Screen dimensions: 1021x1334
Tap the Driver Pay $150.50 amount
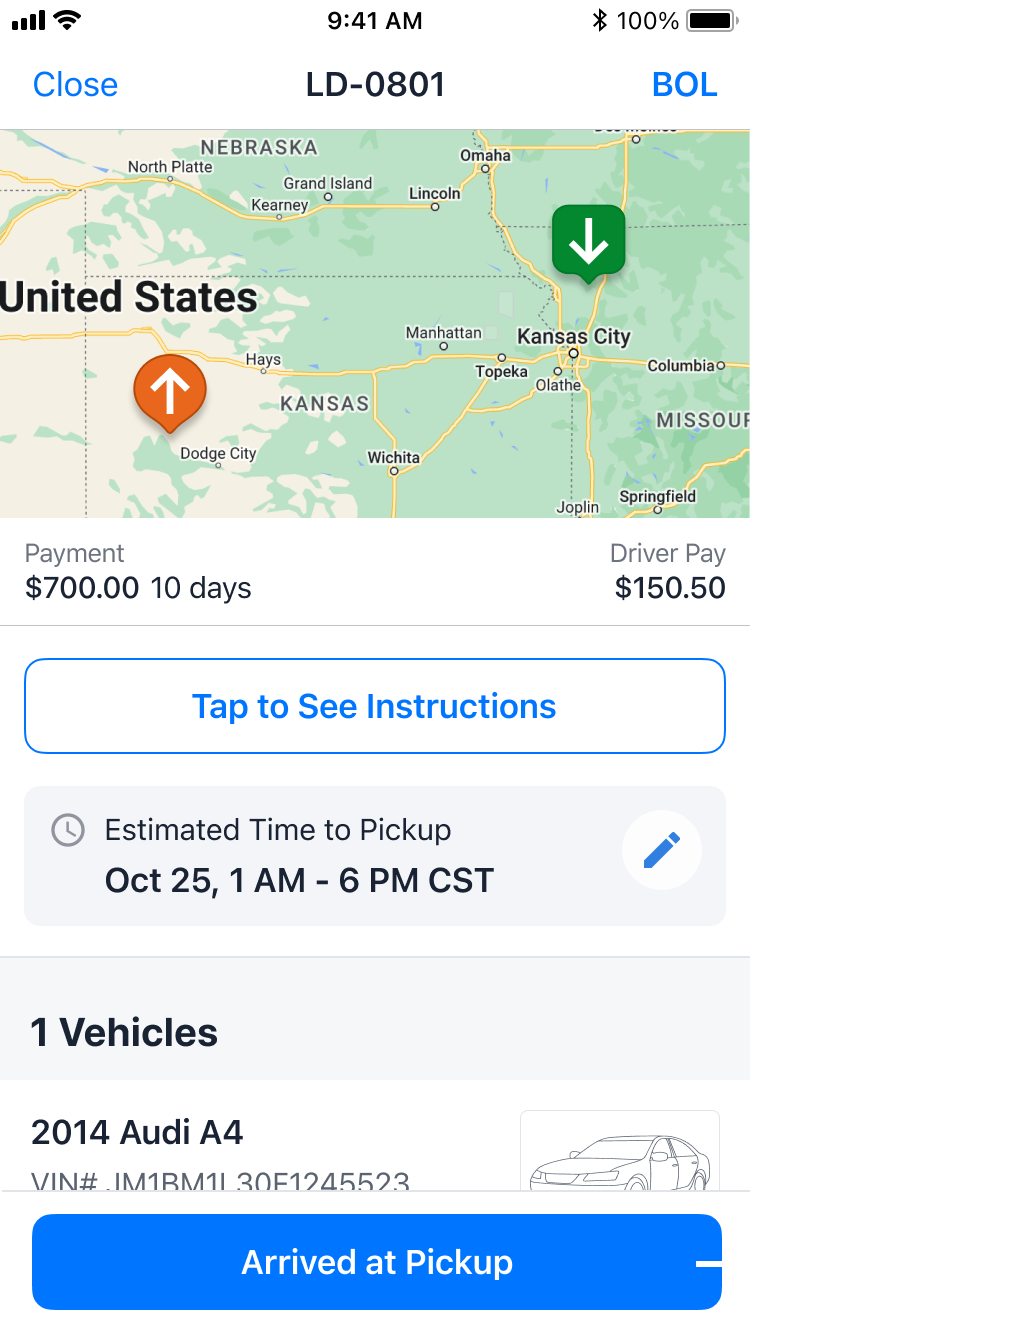(670, 588)
